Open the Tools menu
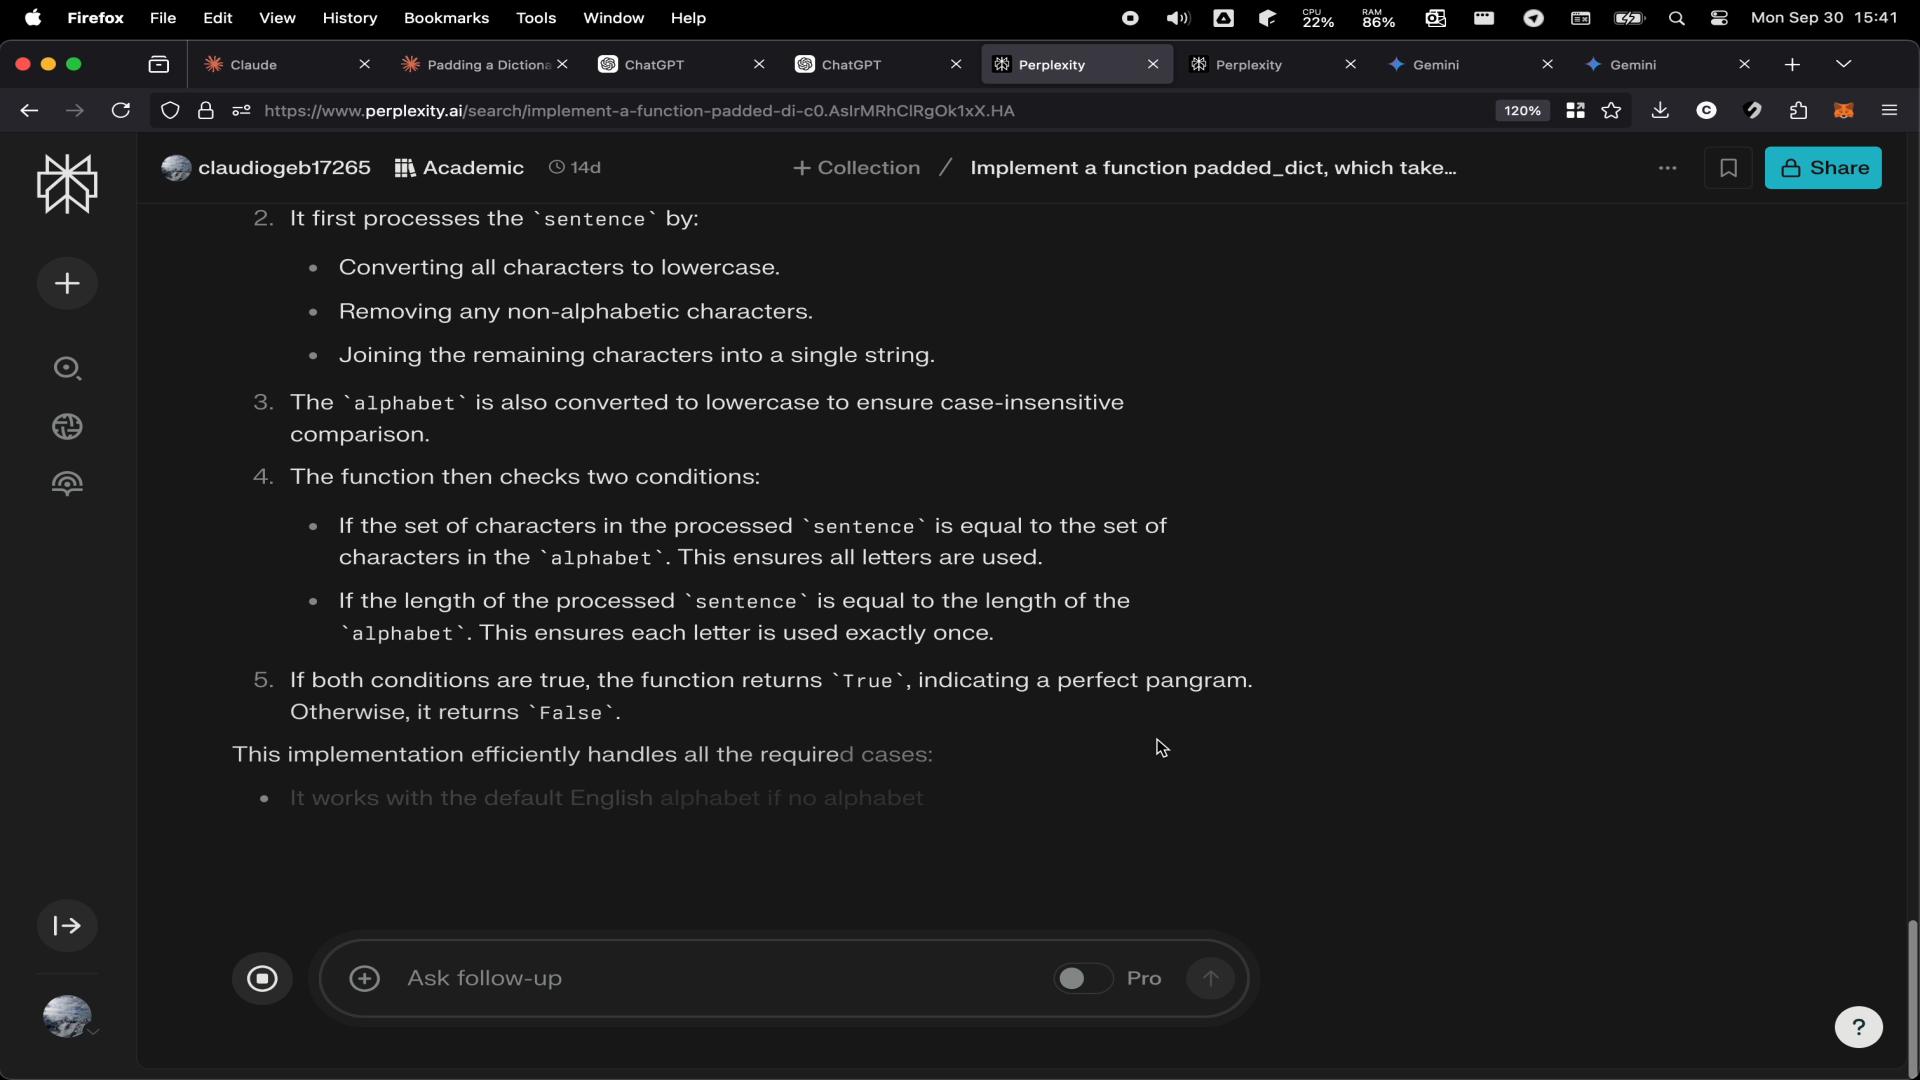Viewport: 1920px width, 1080px height. [536, 18]
